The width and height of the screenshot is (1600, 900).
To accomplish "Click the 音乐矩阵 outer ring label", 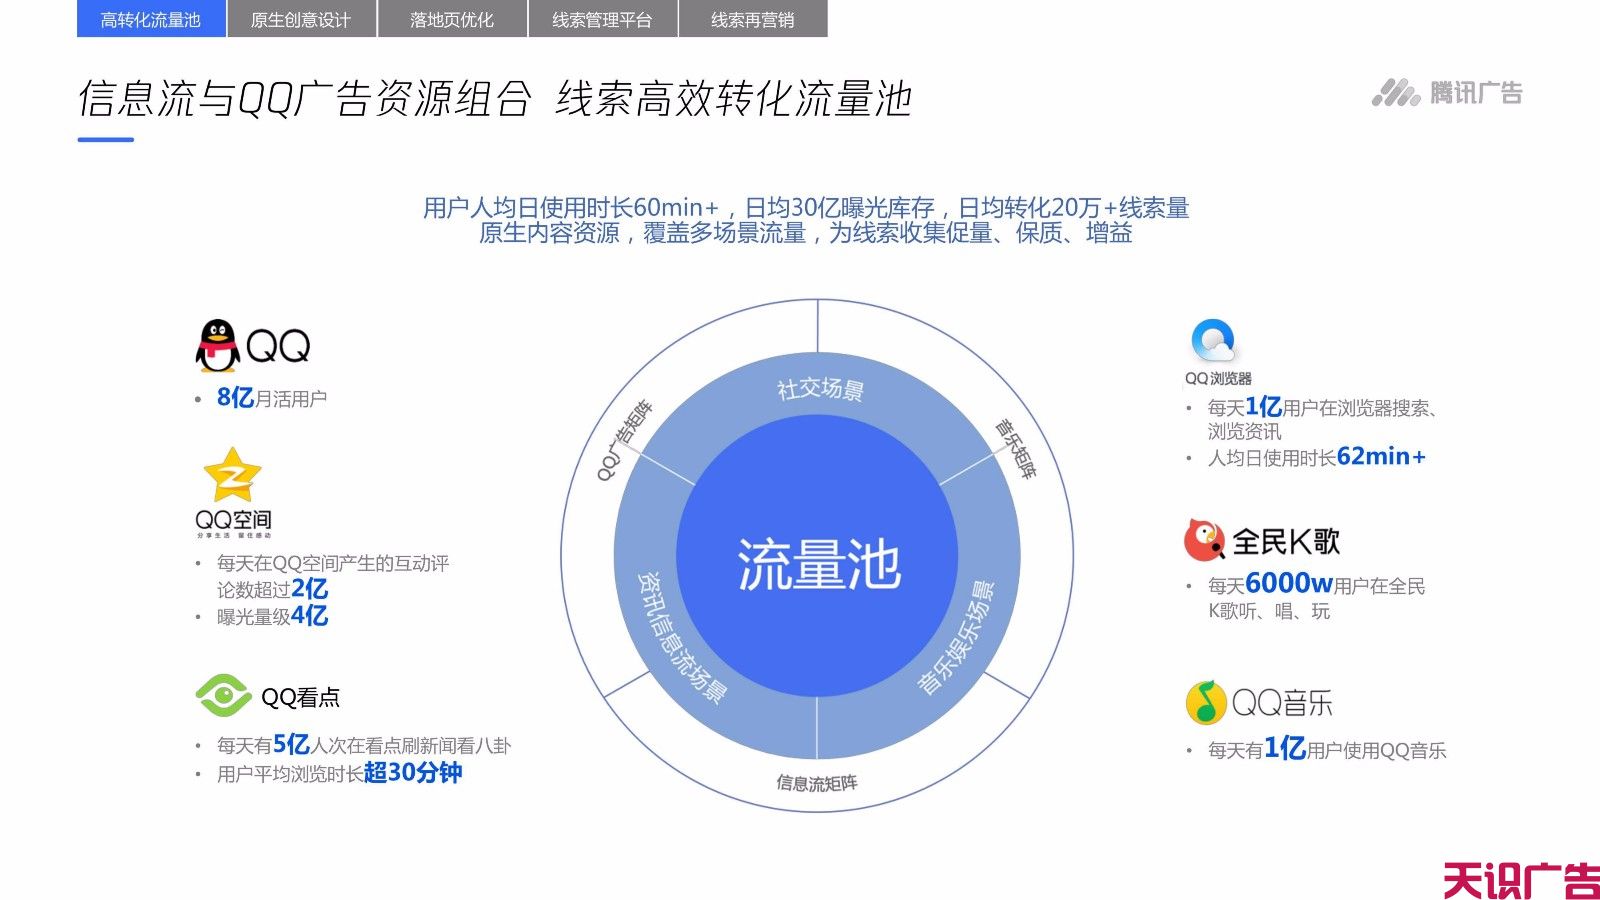I will [1015, 447].
